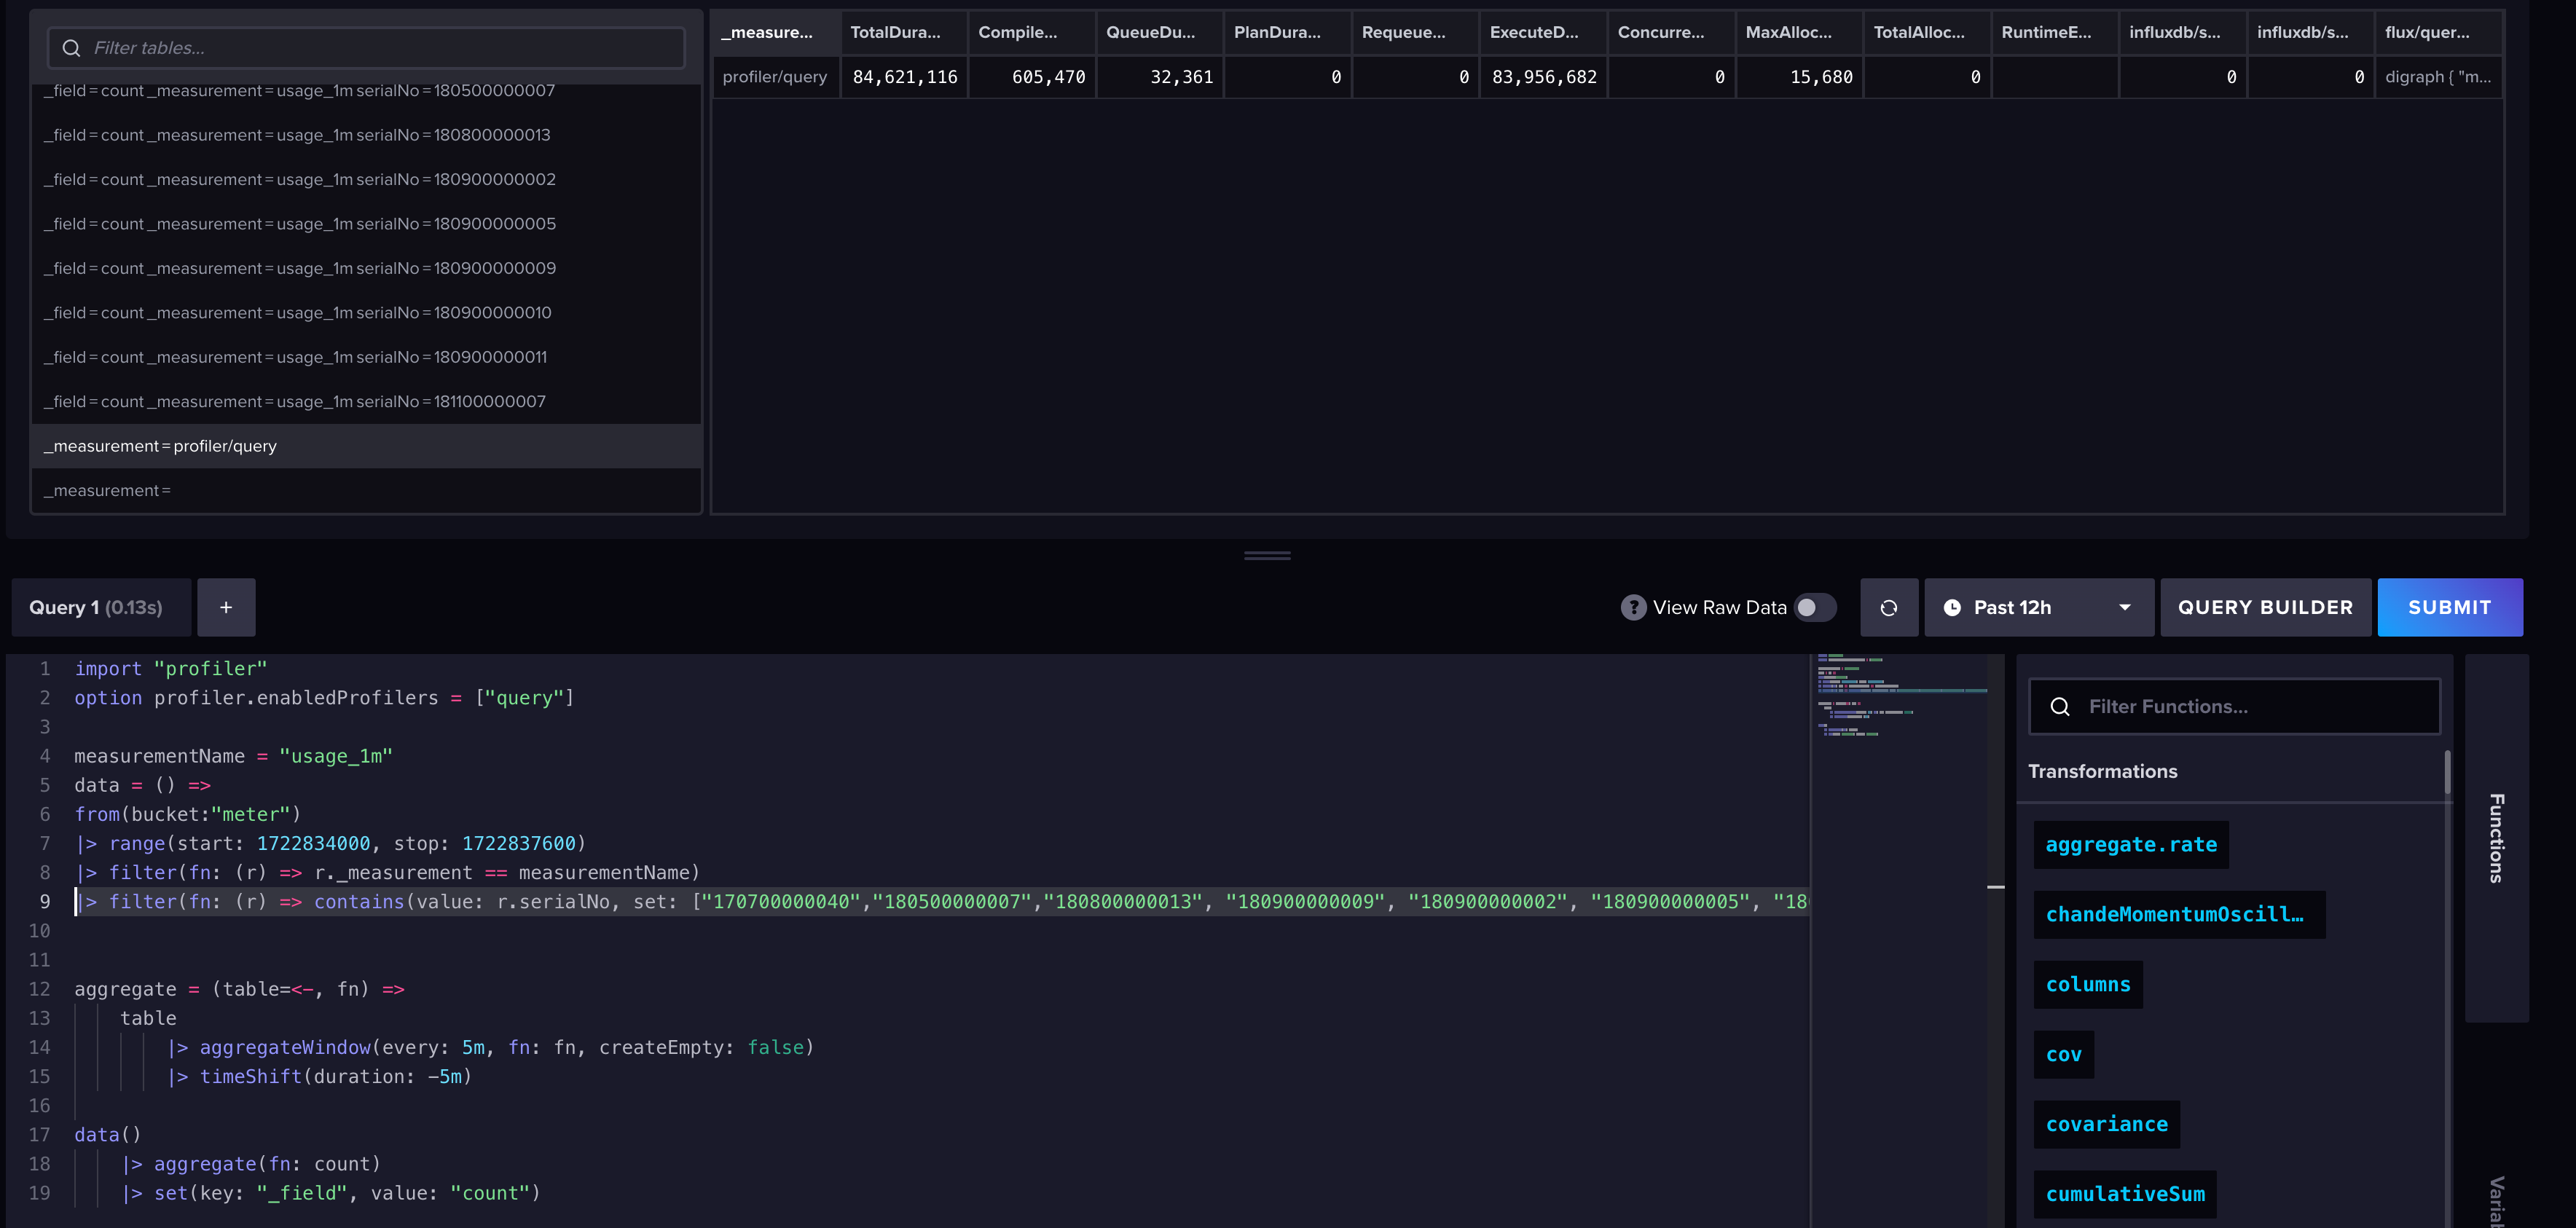Sort by the Concurre... column header
The height and width of the screenshot is (1228, 2576).
(1672, 32)
